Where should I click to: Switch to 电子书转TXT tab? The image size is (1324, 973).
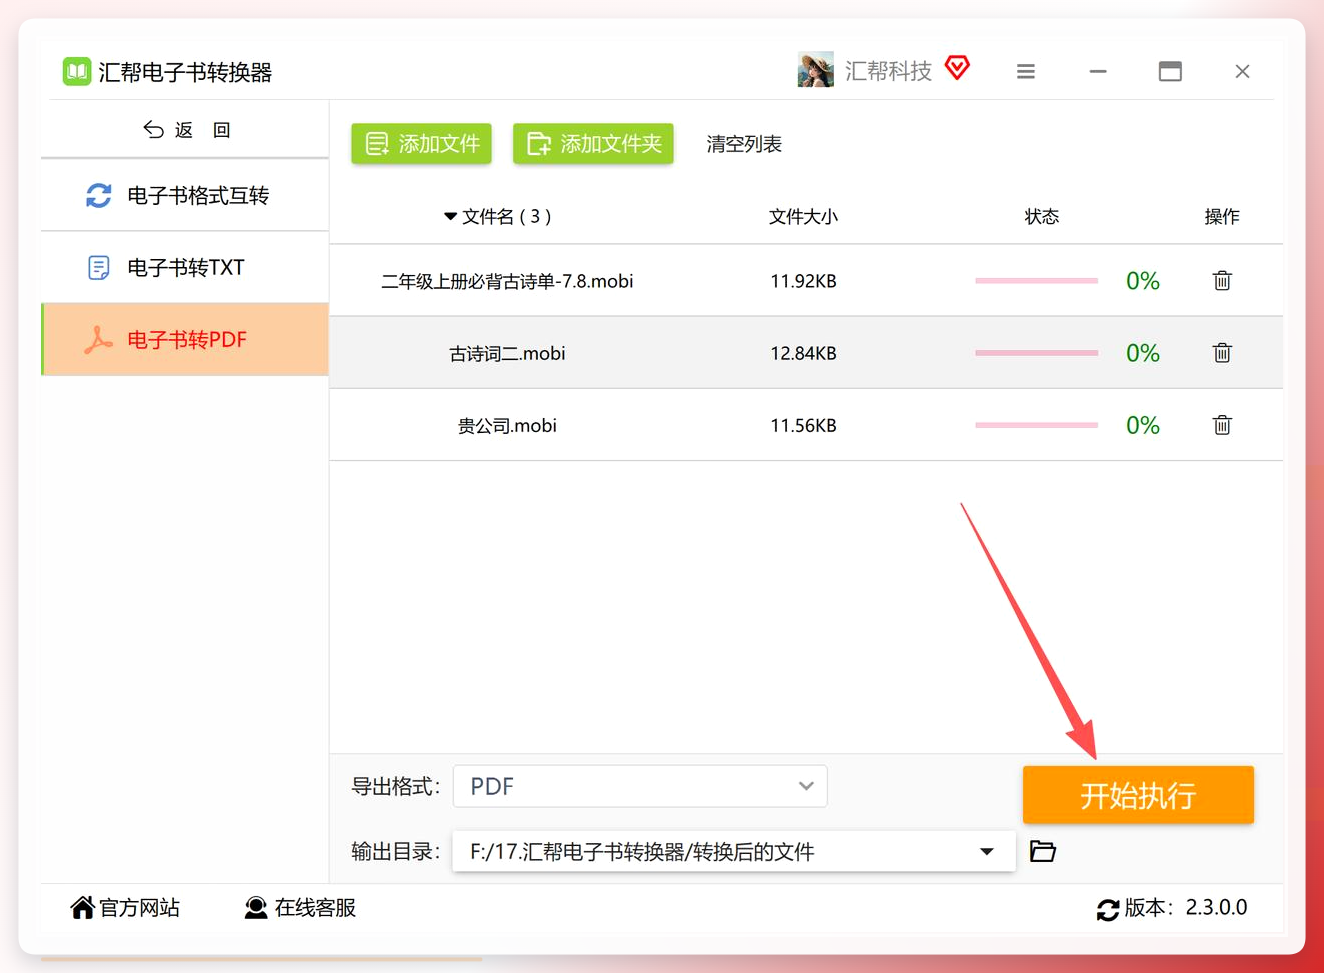coord(185,267)
